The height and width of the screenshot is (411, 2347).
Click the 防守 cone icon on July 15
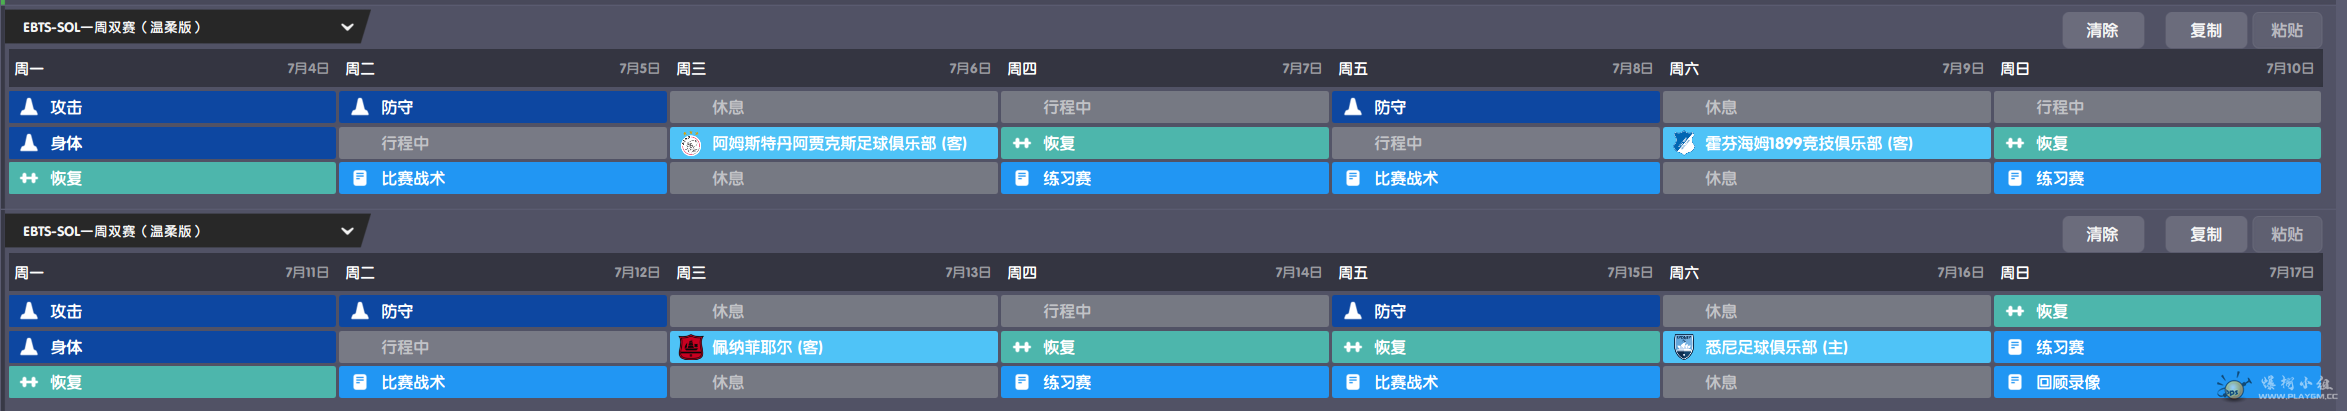pyautogui.click(x=1353, y=311)
